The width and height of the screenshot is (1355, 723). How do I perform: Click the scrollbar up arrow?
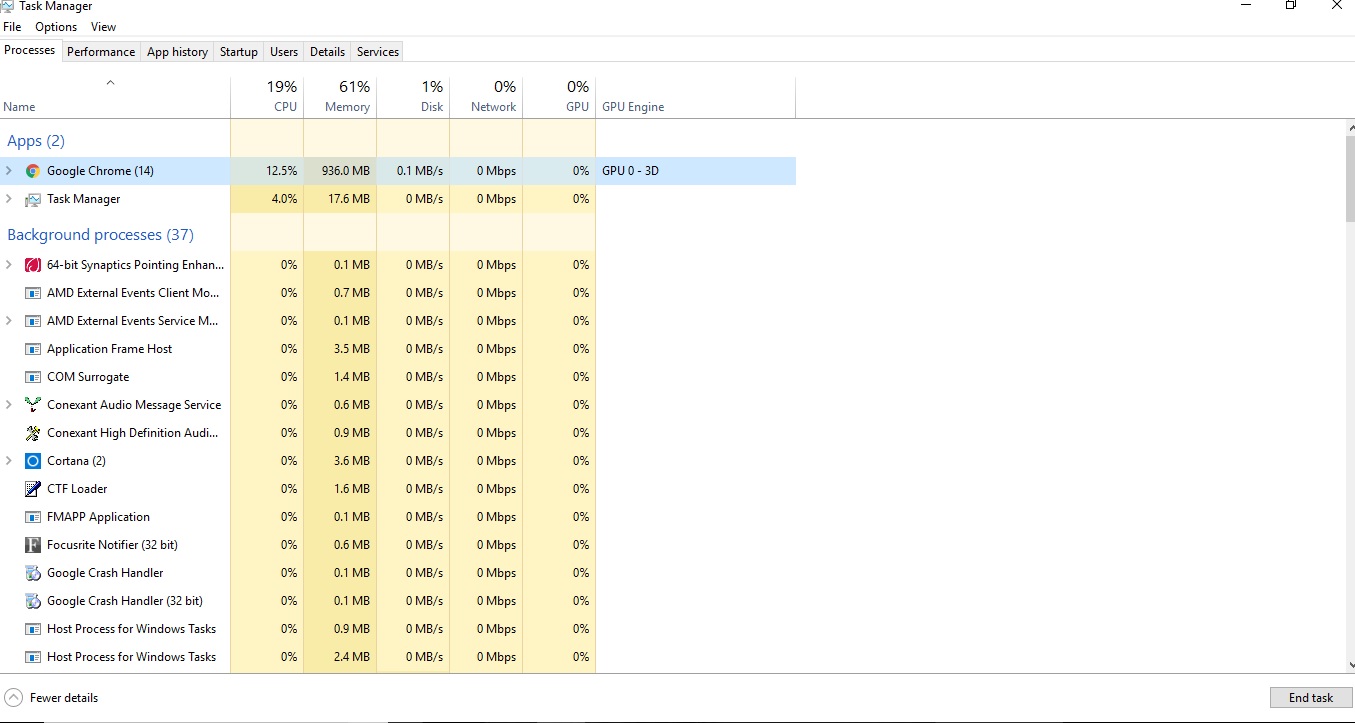[x=1350, y=127]
